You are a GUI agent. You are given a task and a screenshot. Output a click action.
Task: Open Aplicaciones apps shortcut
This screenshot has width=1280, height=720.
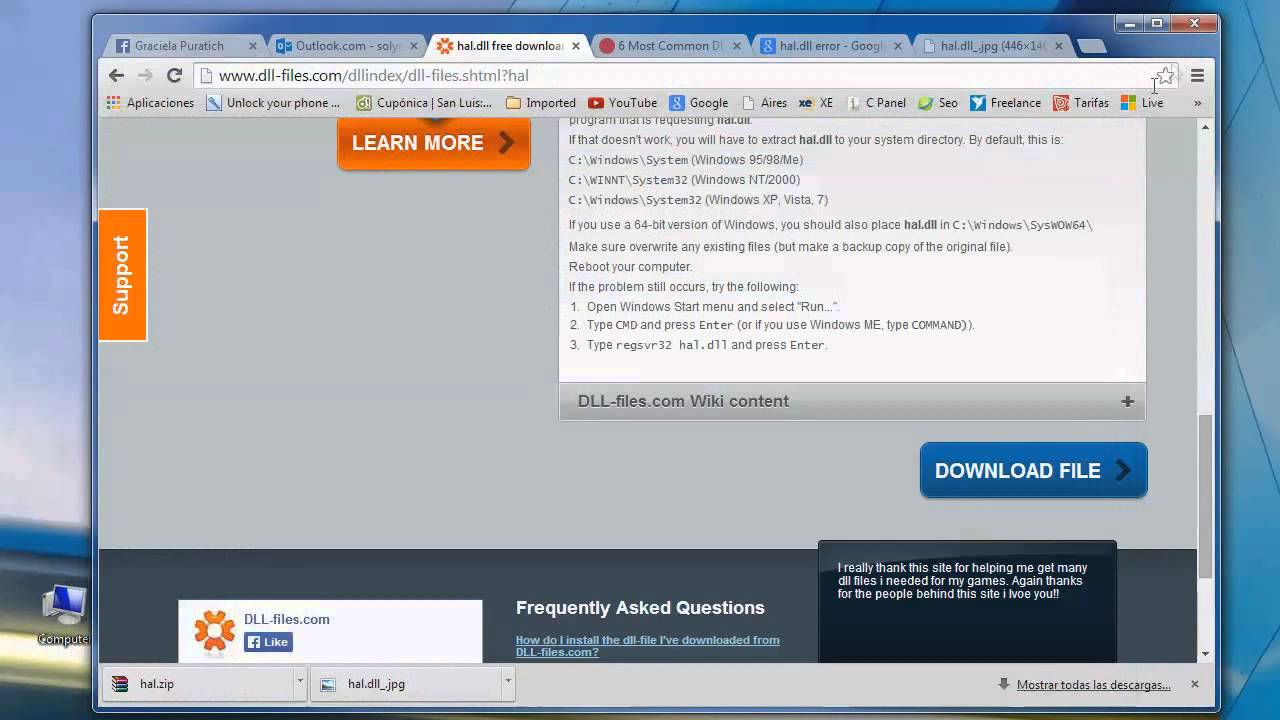150,103
